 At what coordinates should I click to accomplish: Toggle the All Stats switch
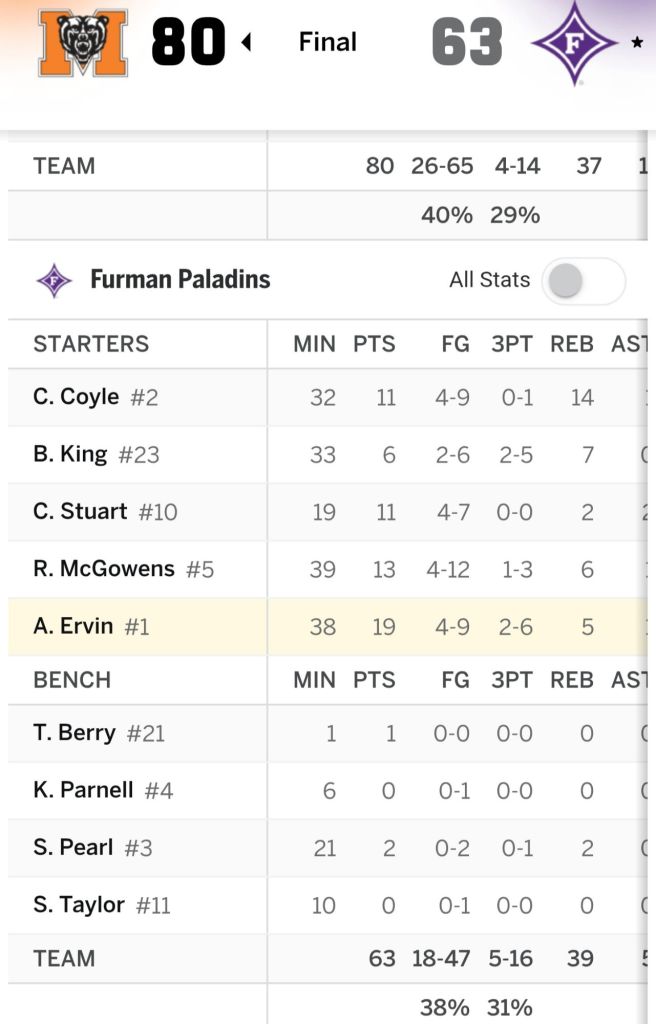tap(583, 281)
